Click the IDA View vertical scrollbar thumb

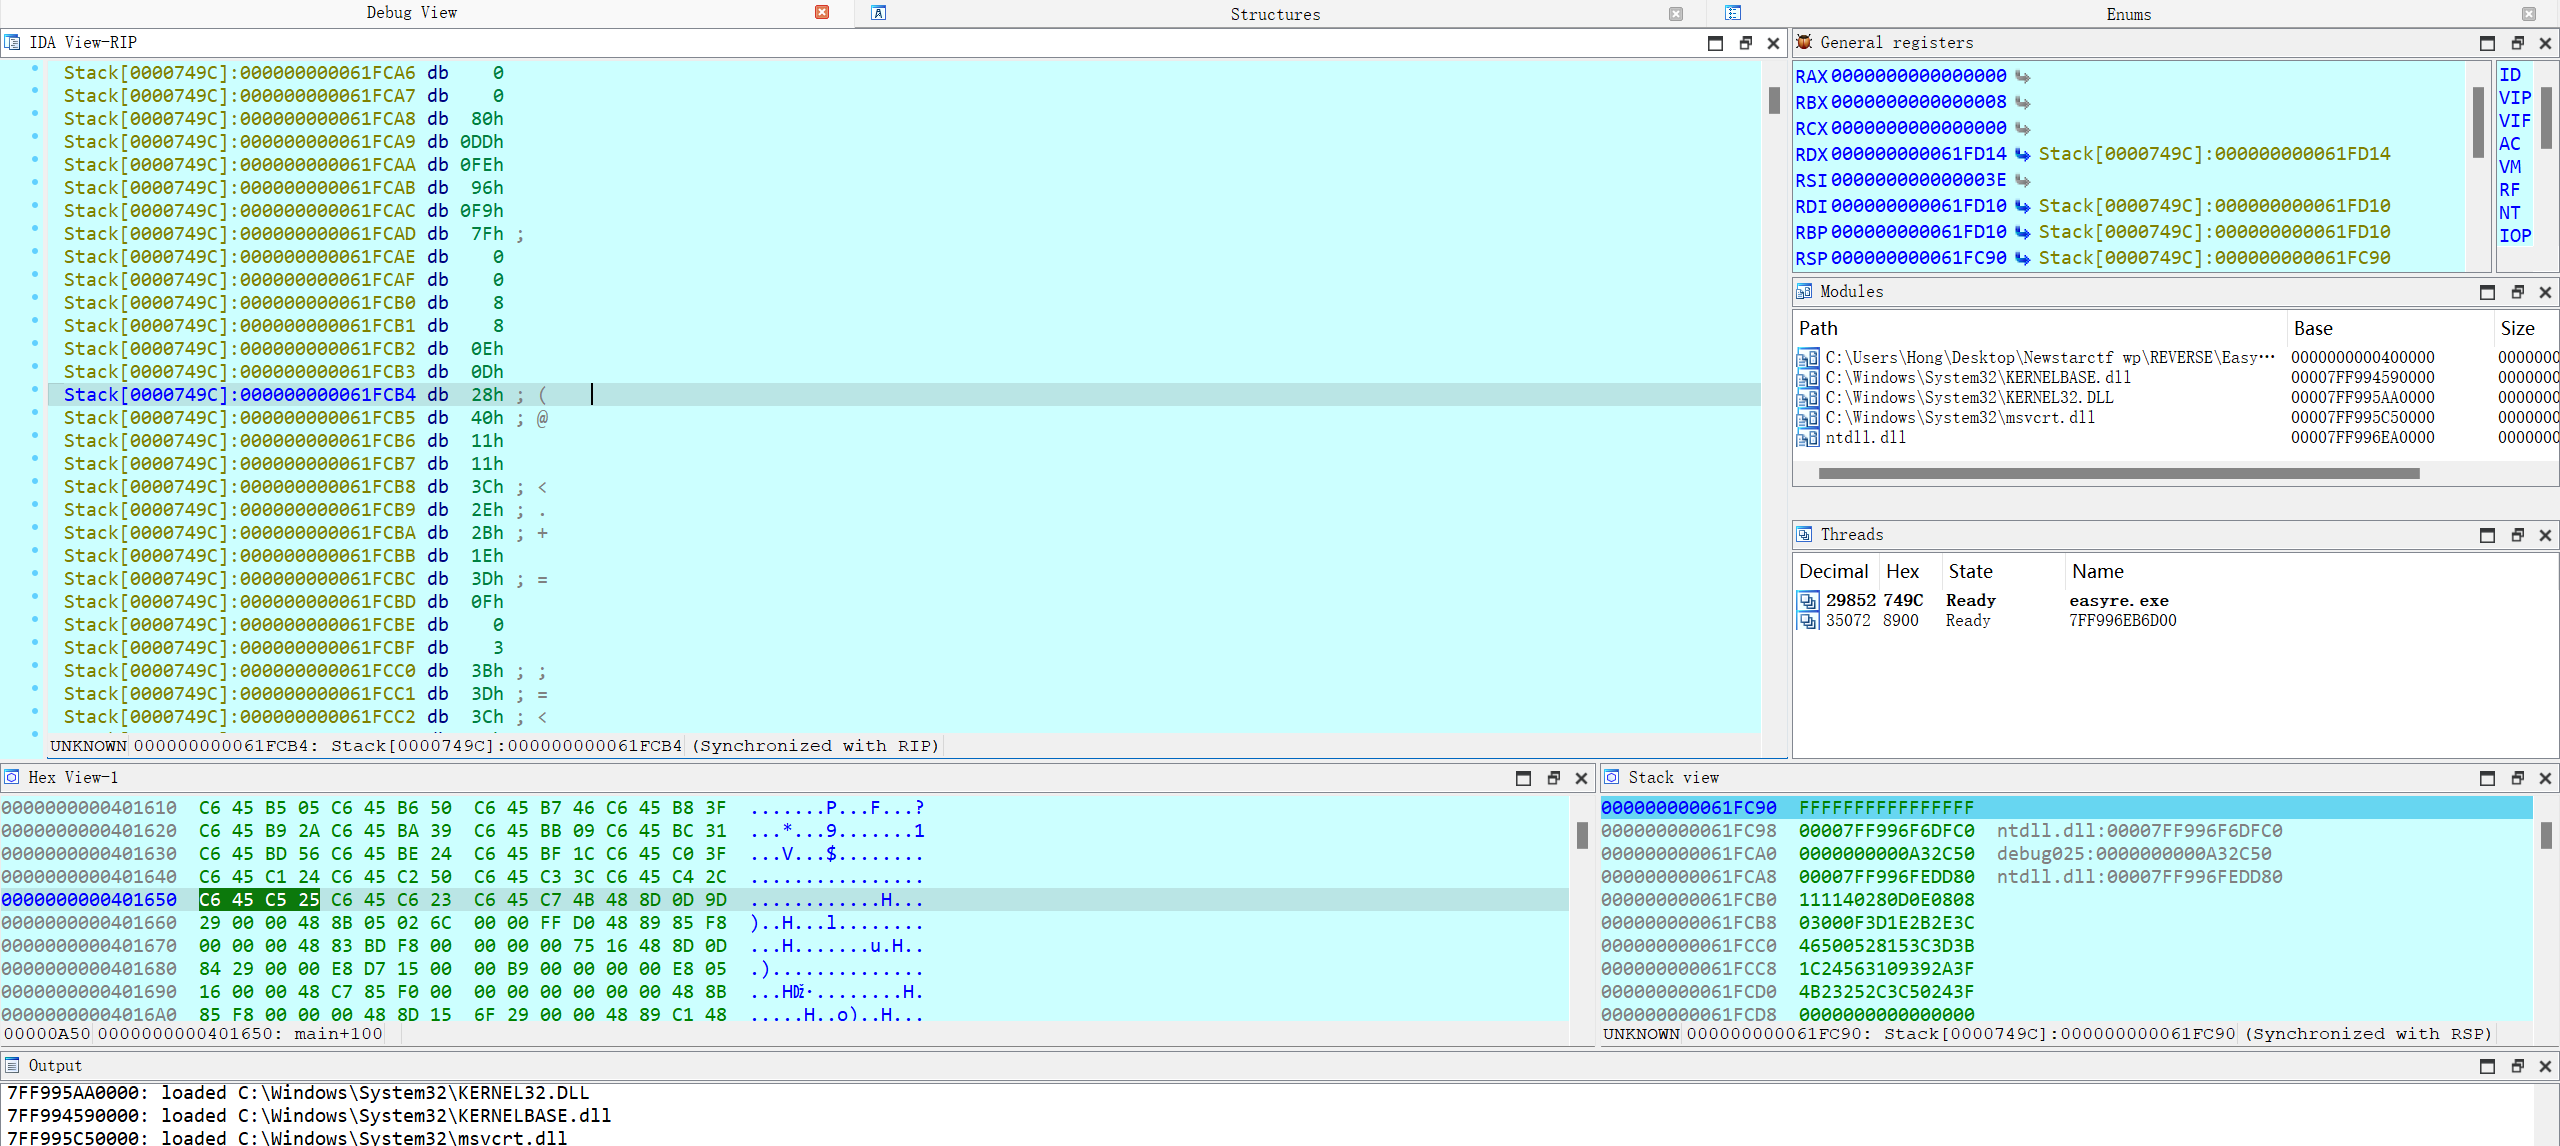1774,100
